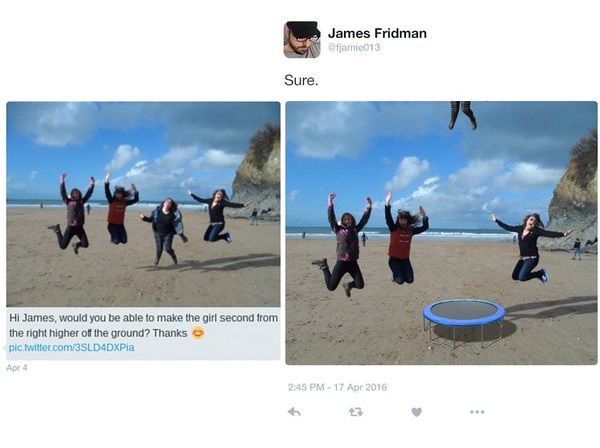Click the girl in red top, original photo

pyautogui.click(x=119, y=209)
